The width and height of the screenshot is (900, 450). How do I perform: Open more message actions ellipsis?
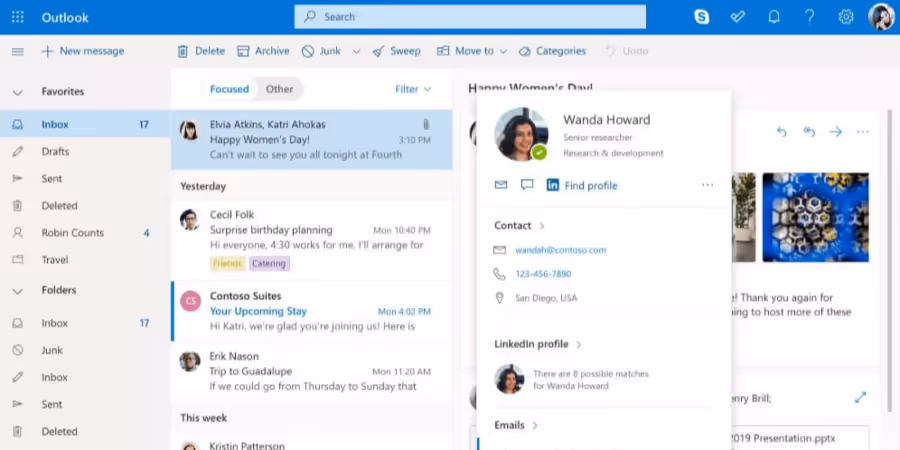tap(863, 132)
